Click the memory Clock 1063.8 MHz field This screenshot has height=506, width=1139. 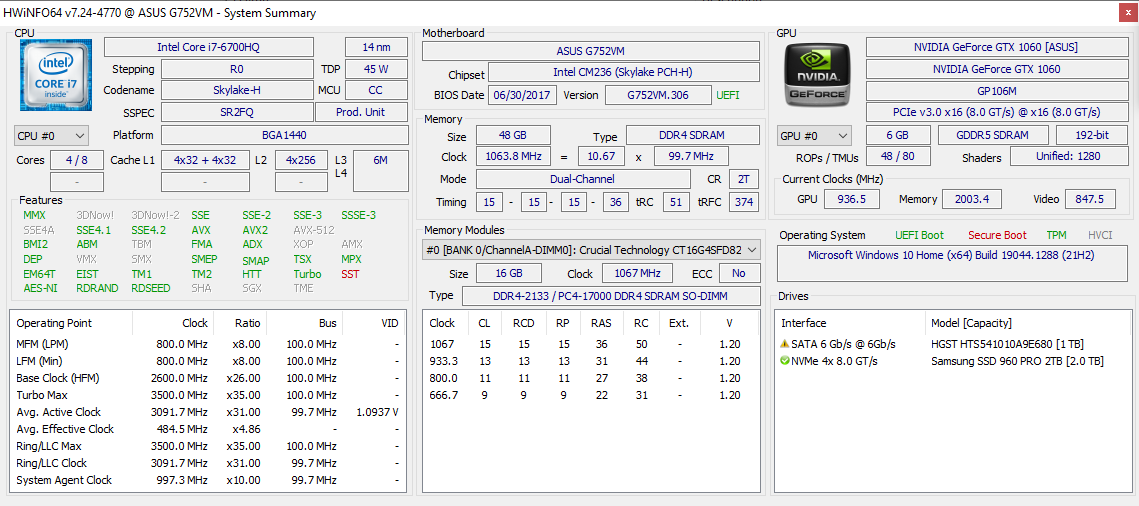(x=513, y=156)
